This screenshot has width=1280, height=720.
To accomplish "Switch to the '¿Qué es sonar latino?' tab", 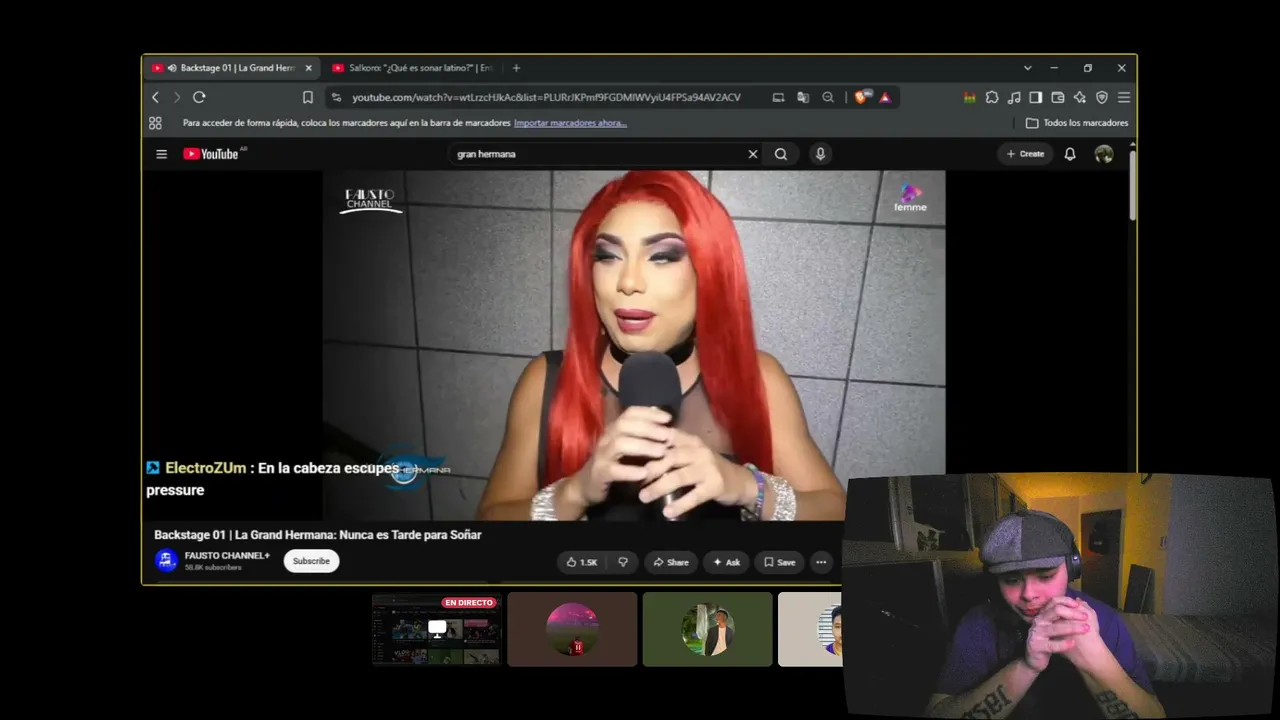I will pos(413,68).
